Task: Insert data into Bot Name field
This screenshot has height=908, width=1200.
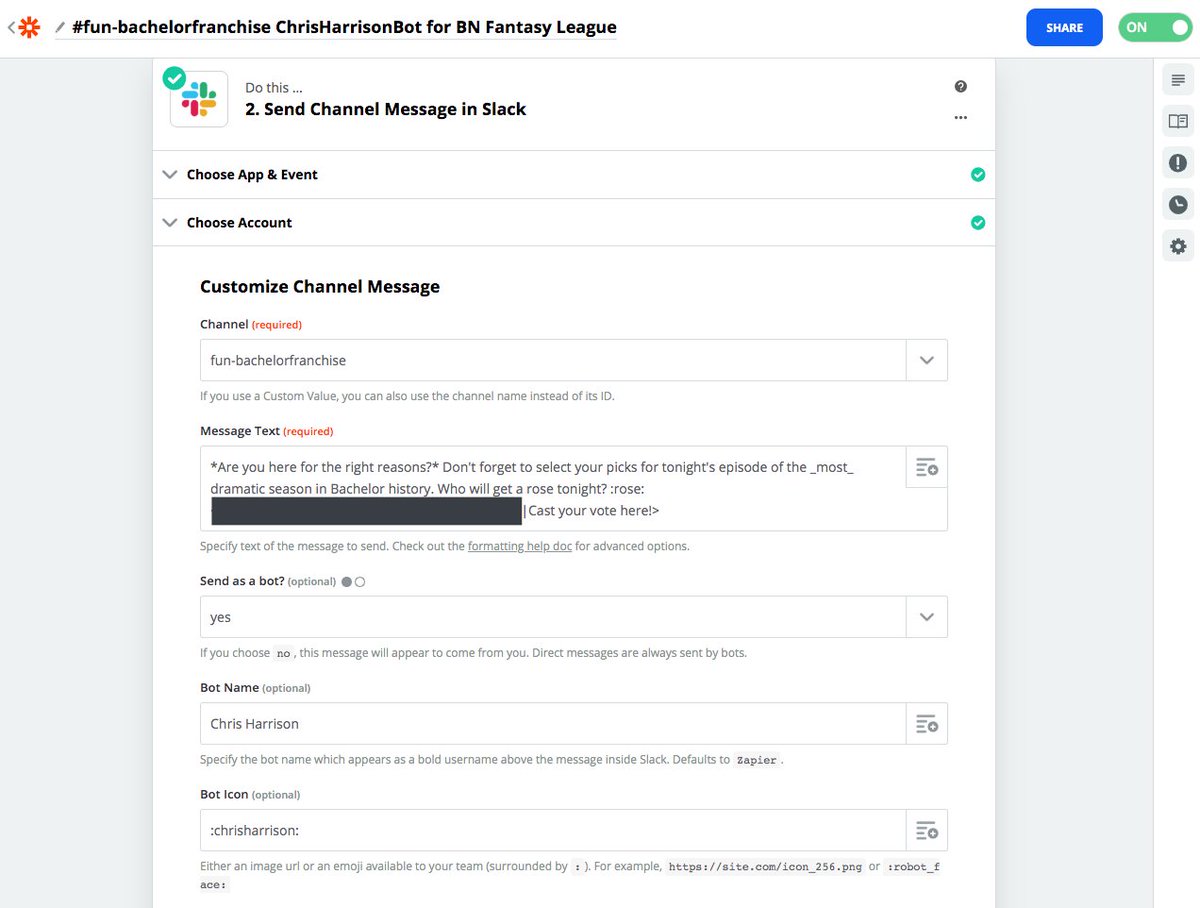Action: coord(927,723)
